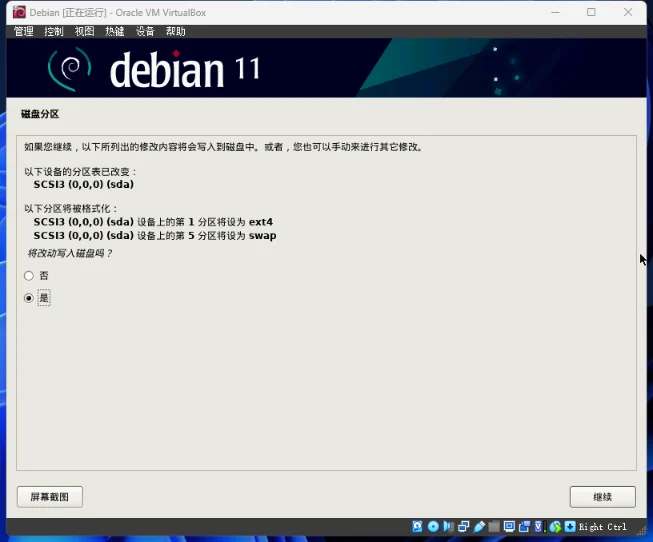Image resolution: width=653 pixels, height=542 pixels.
Task: Click the 继续 button
Action: tap(603, 497)
